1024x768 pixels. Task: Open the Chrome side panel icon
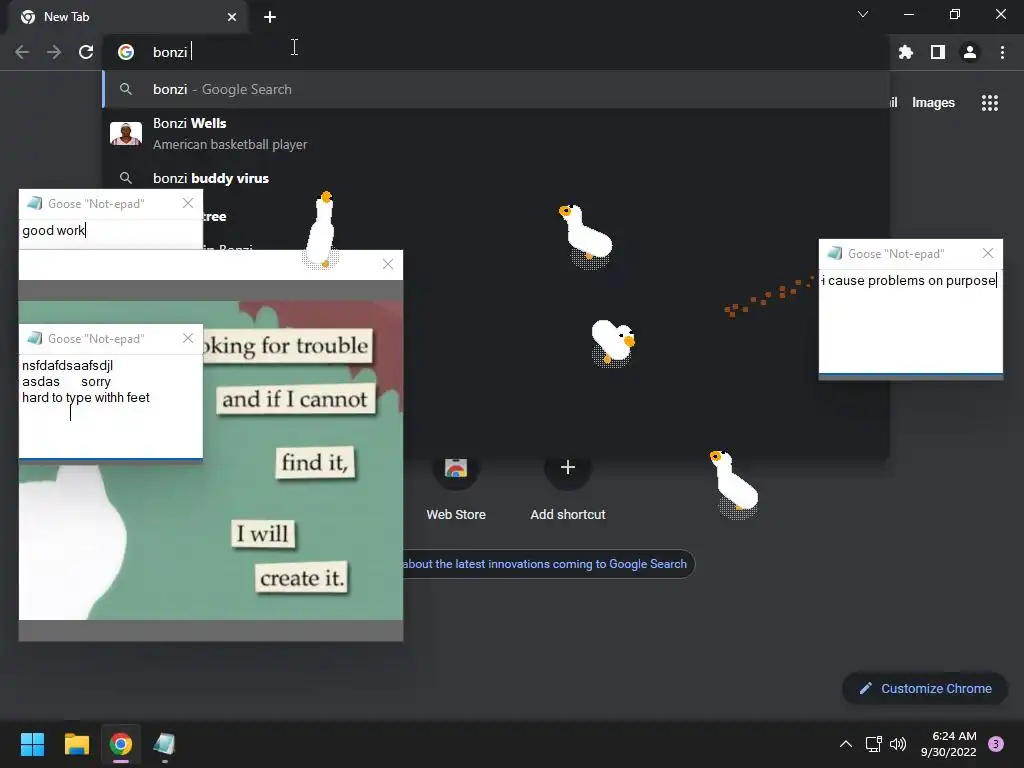click(938, 52)
